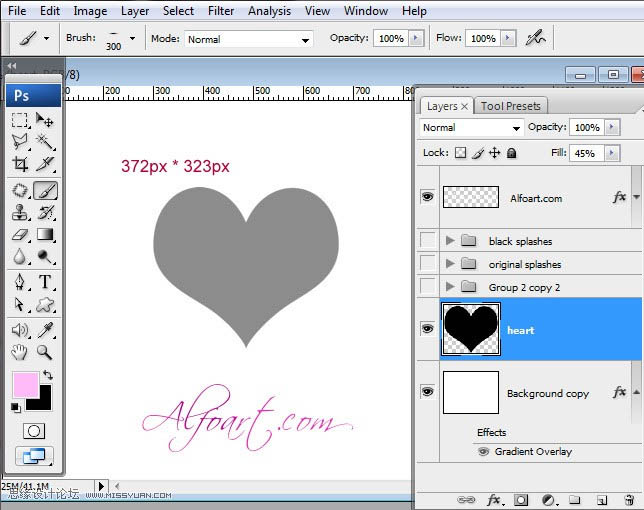This screenshot has height=510, width=644.
Task: Enable airbrush mode in options bar
Action: tap(536, 38)
